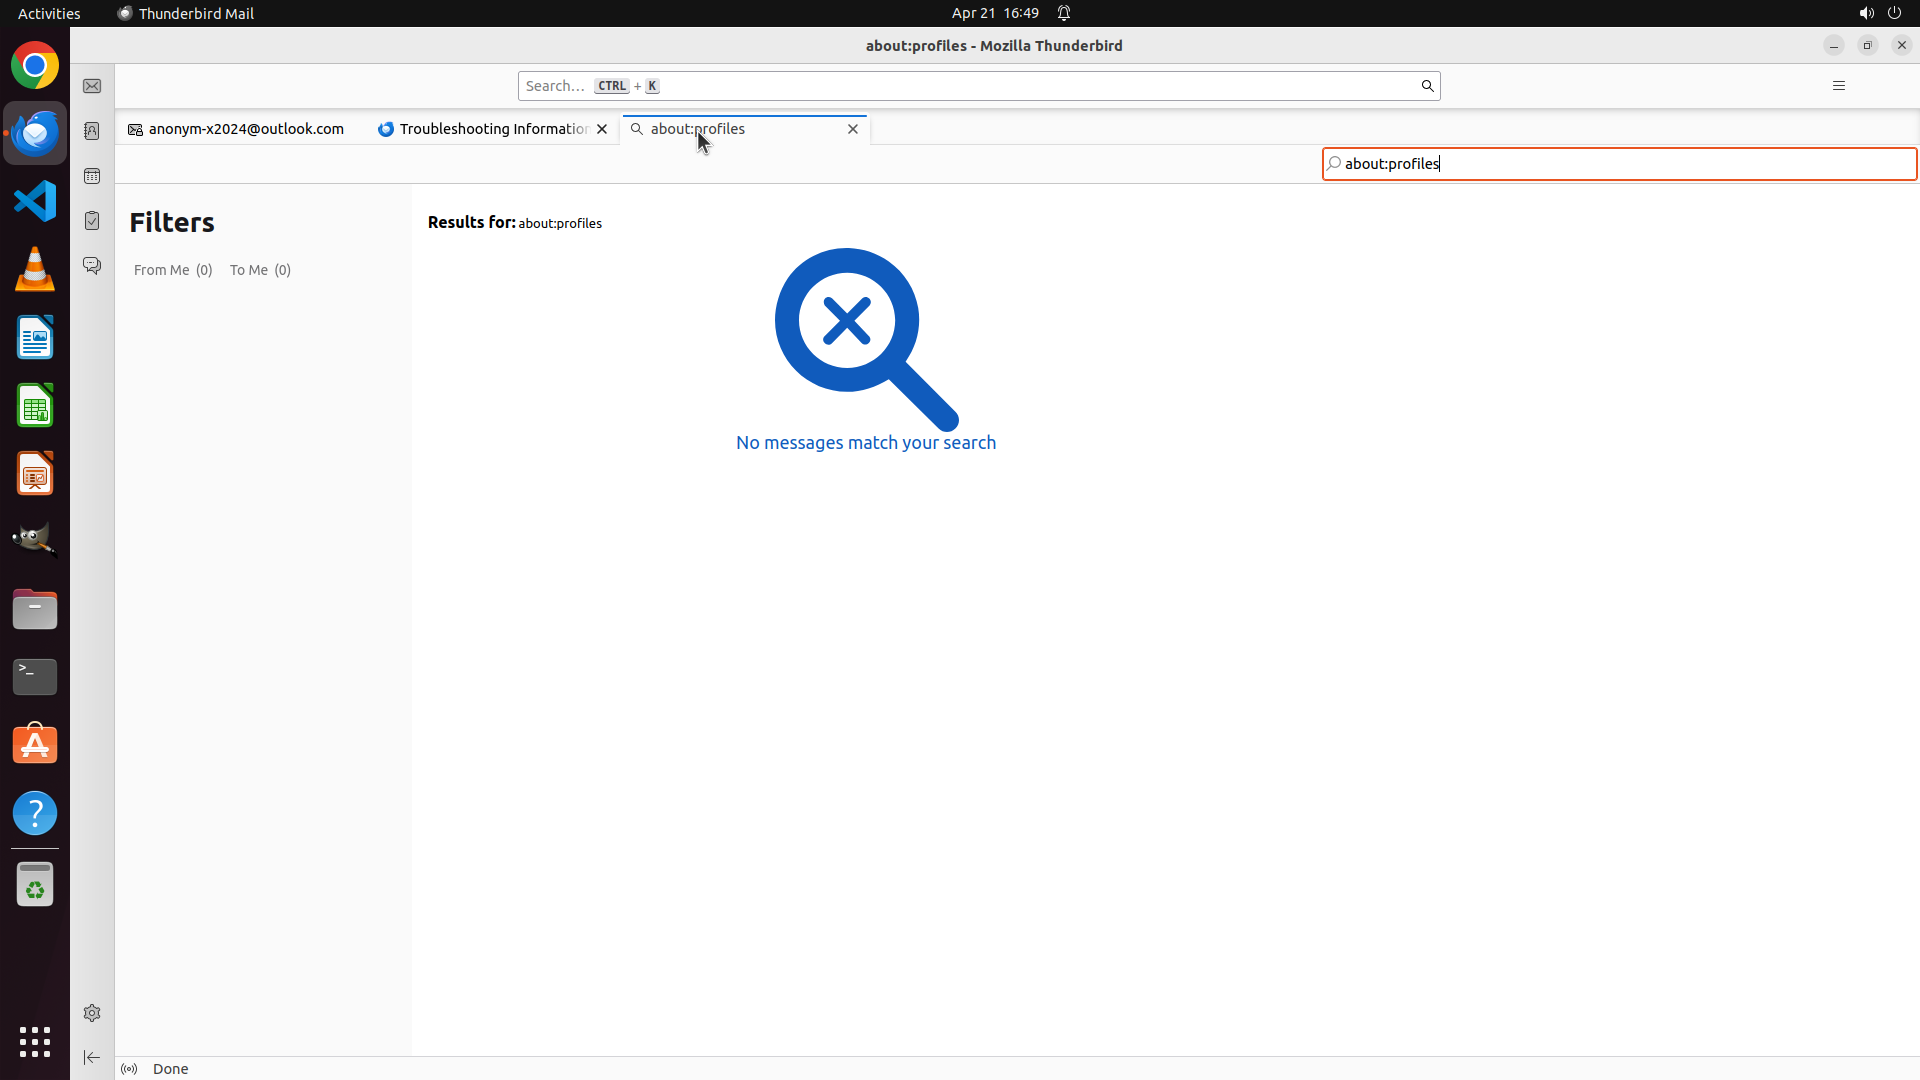This screenshot has width=1920, height=1080.
Task: Focus the about:profiles search field
Action: pos(1620,164)
